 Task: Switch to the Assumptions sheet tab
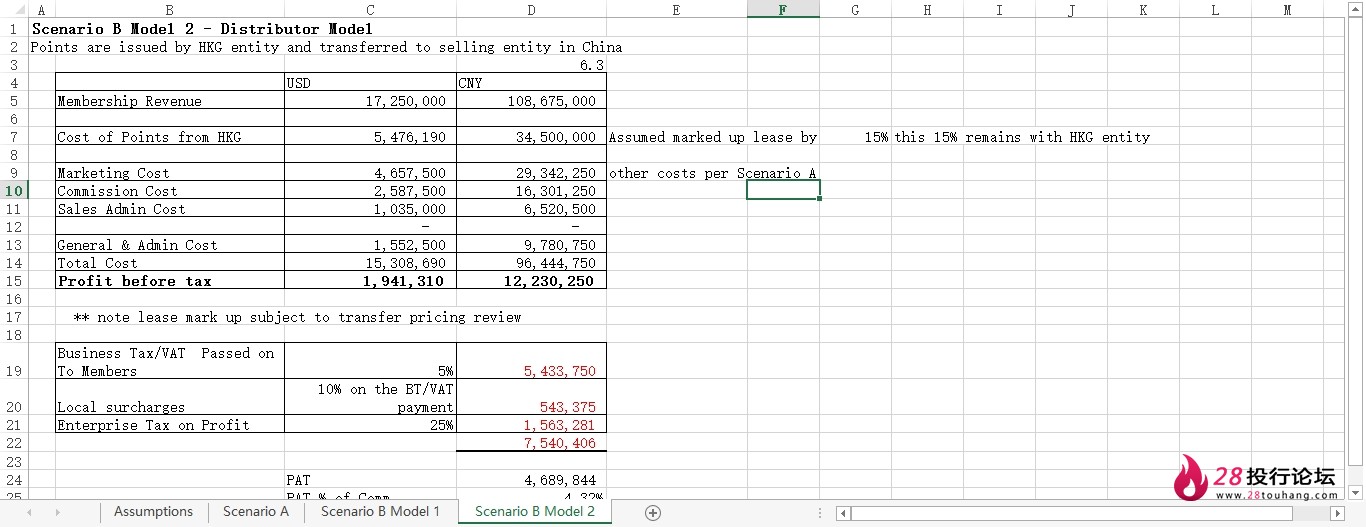[153, 512]
